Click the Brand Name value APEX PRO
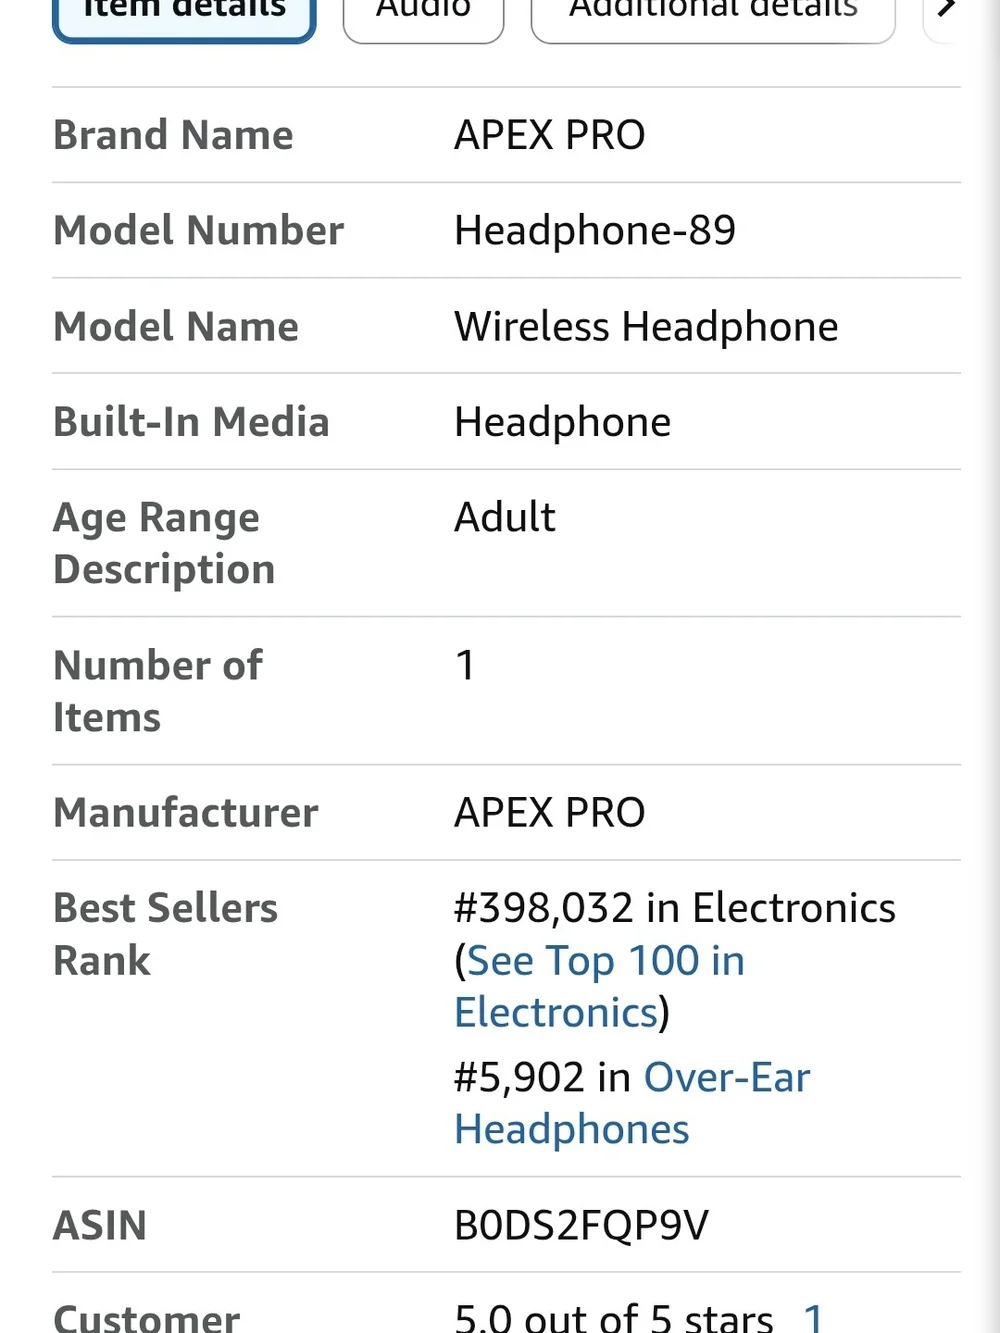The width and height of the screenshot is (1000, 1333). point(550,135)
